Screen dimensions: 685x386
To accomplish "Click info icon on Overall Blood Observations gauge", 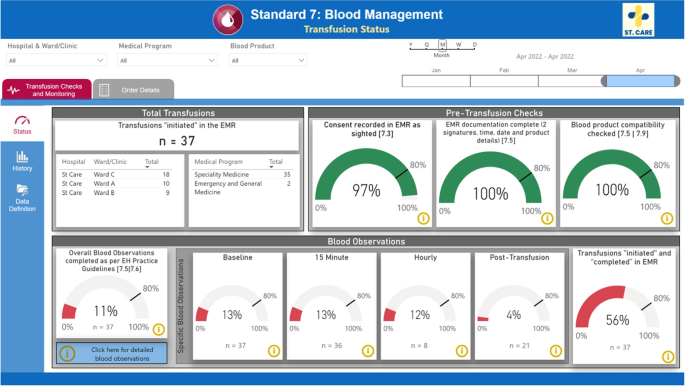I will (x=159, y=329).
